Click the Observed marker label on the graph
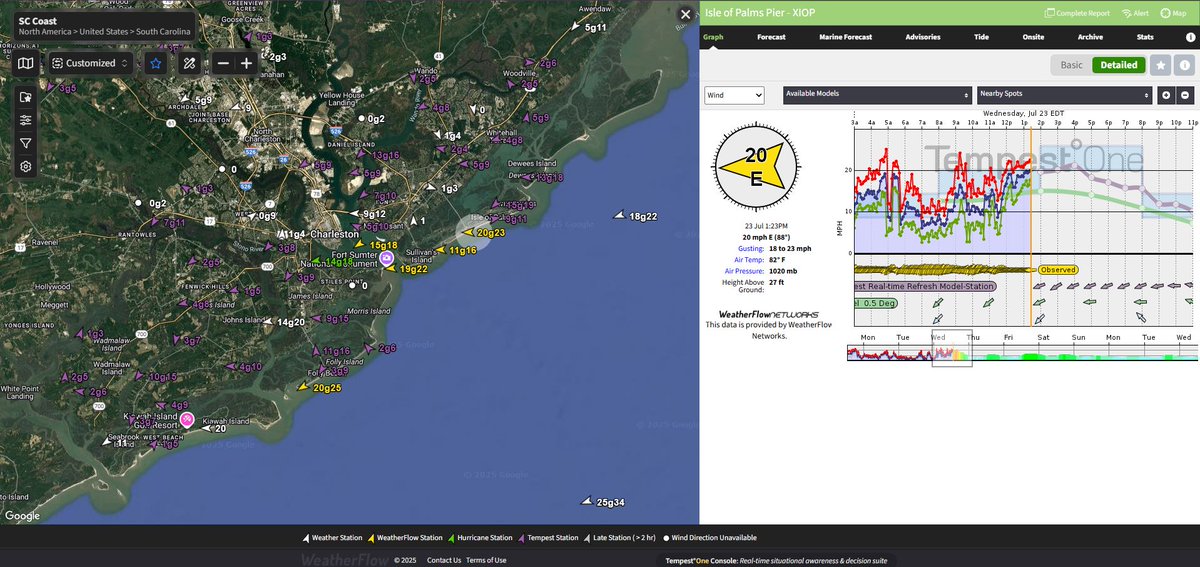Screen dimensions: 1200x567 (x=1057, y=270)
